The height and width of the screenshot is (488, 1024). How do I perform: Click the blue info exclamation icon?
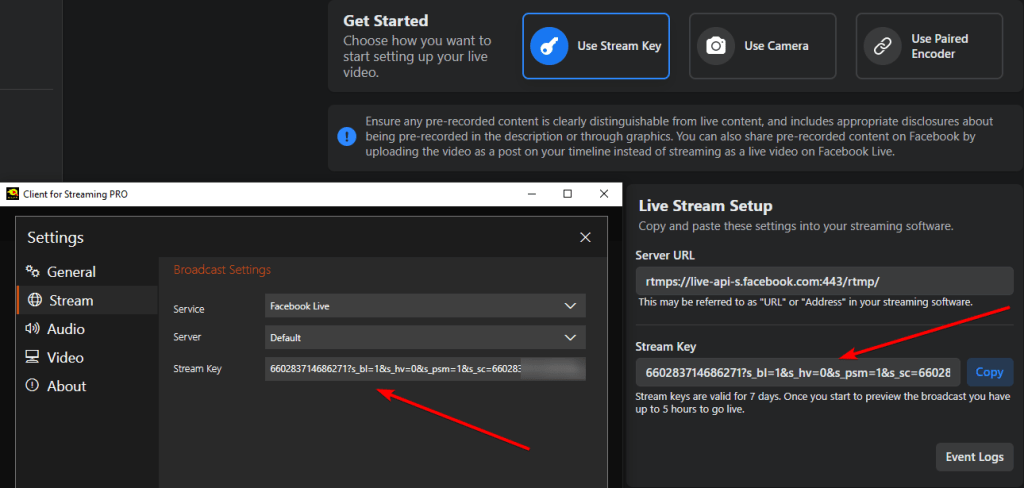click(346, 136)
